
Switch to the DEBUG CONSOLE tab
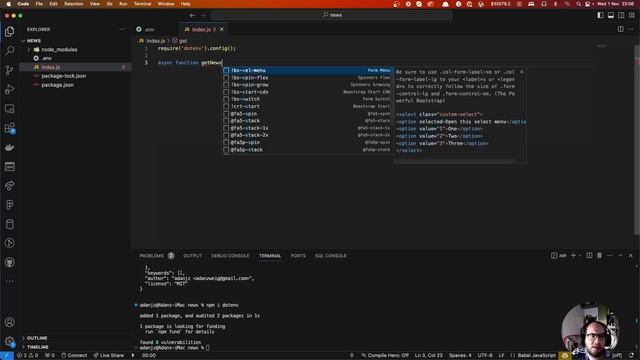pyautogui.click(x=230, y=256)
